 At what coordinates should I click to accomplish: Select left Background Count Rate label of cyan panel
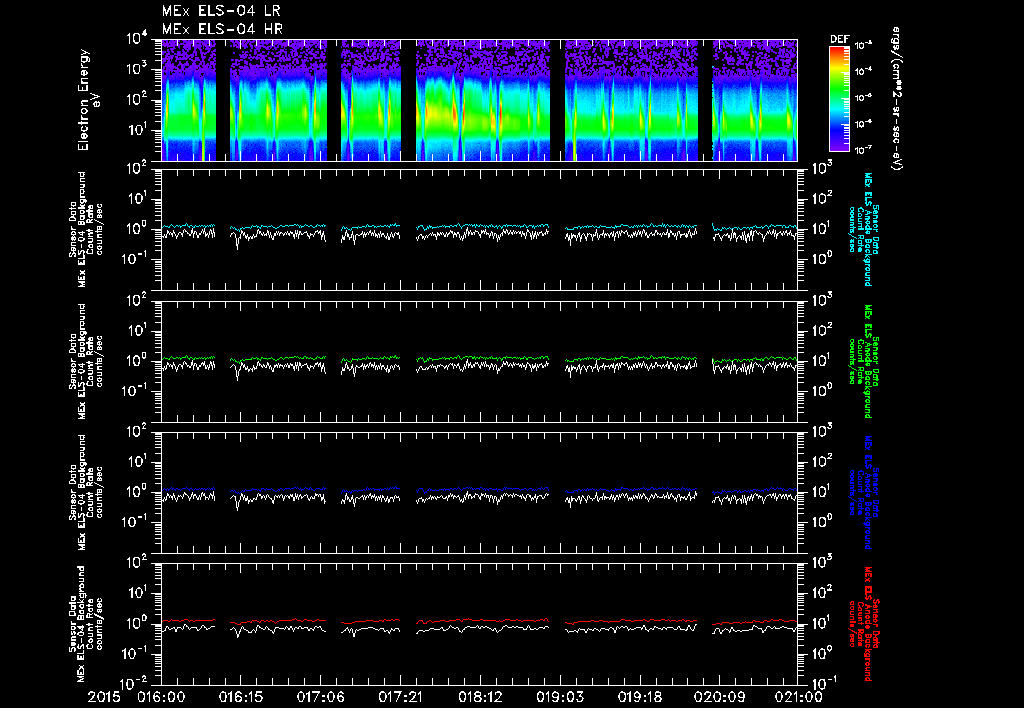click(x=86, y=230)
